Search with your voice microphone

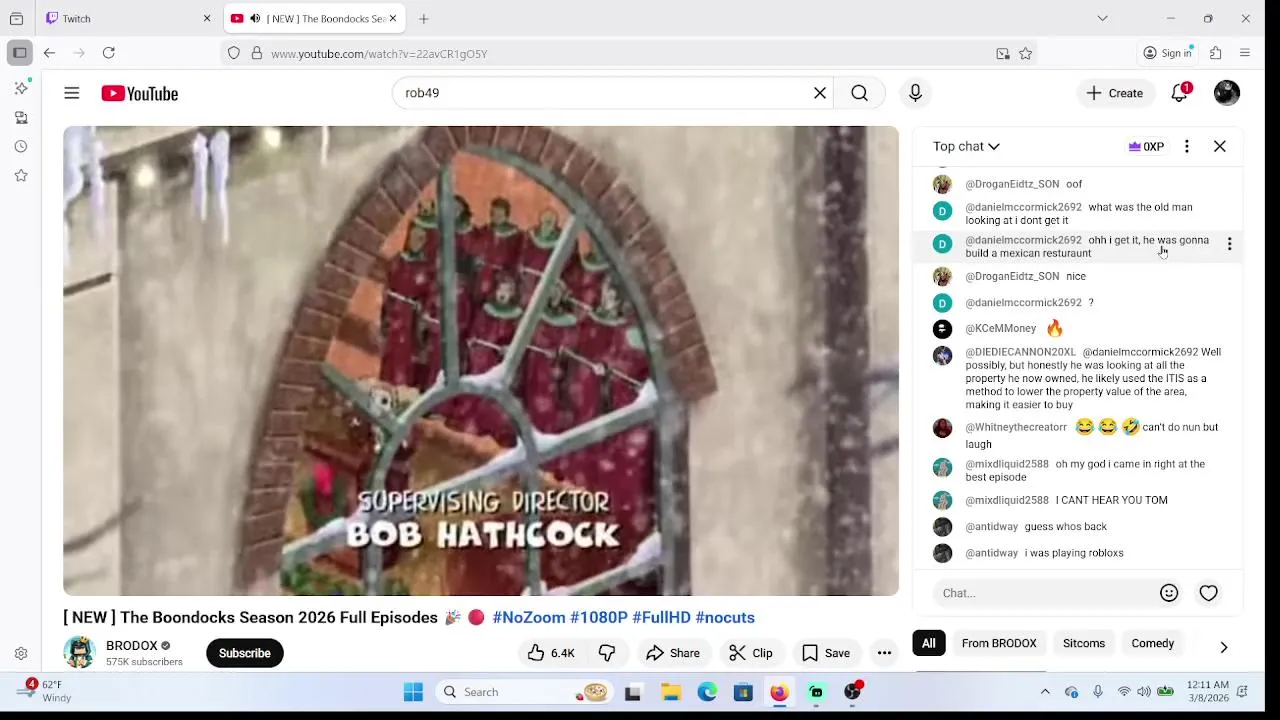915,93
